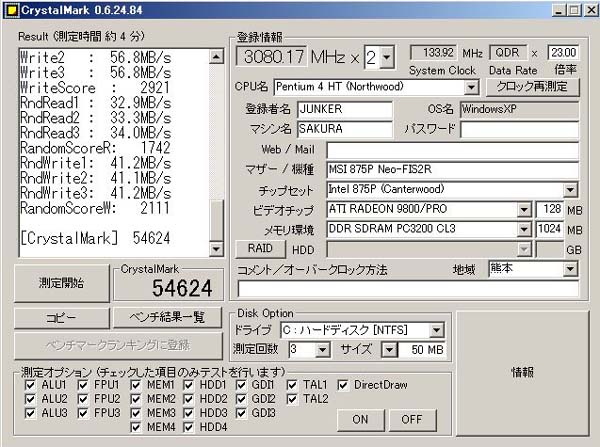Expand the CPU name Pentium 4 HT dropdown
Viewport: 600px width, 447px height.
(471, 87)
